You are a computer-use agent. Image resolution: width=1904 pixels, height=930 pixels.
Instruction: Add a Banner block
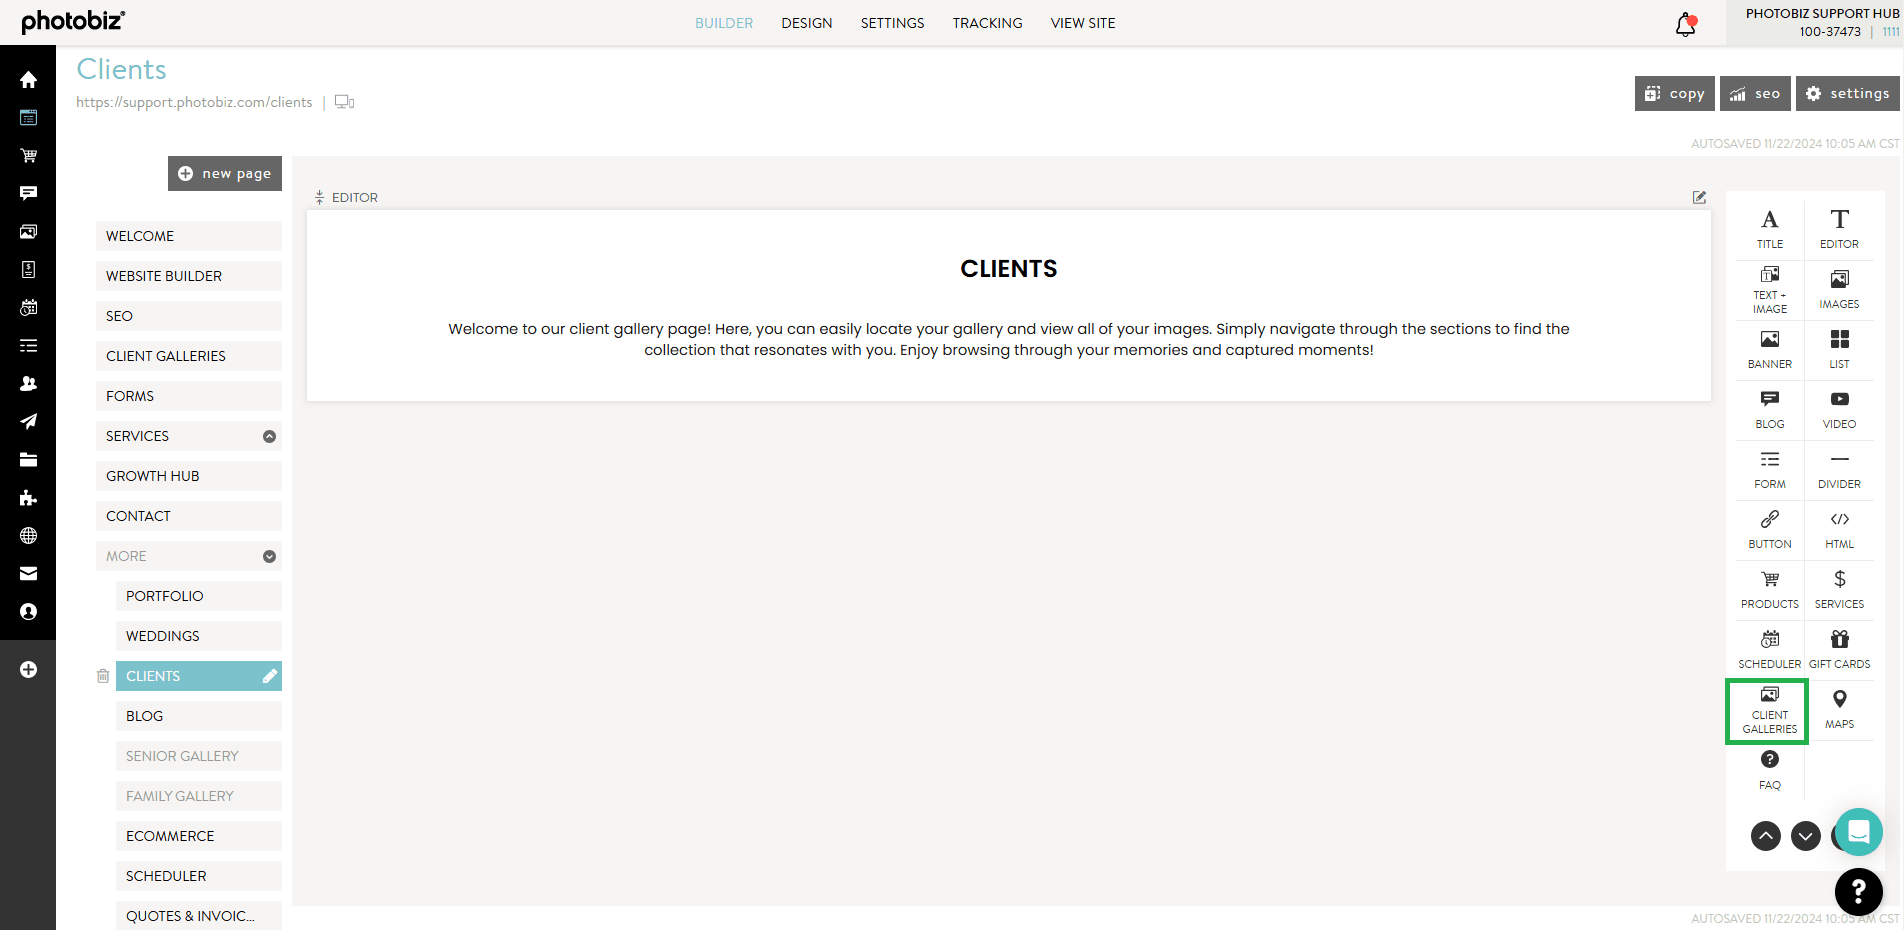pos(1769,349)
